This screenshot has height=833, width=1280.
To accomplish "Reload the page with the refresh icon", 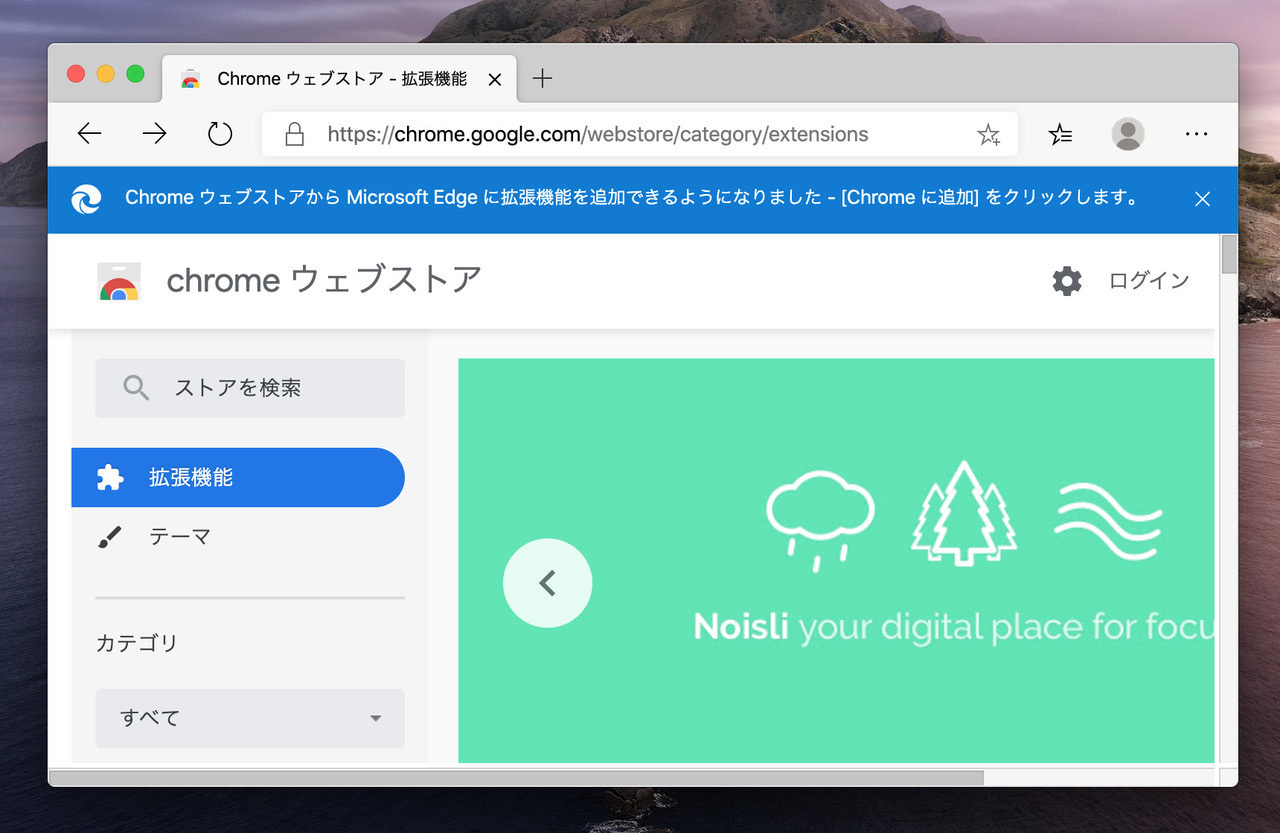I will point(220,134).
